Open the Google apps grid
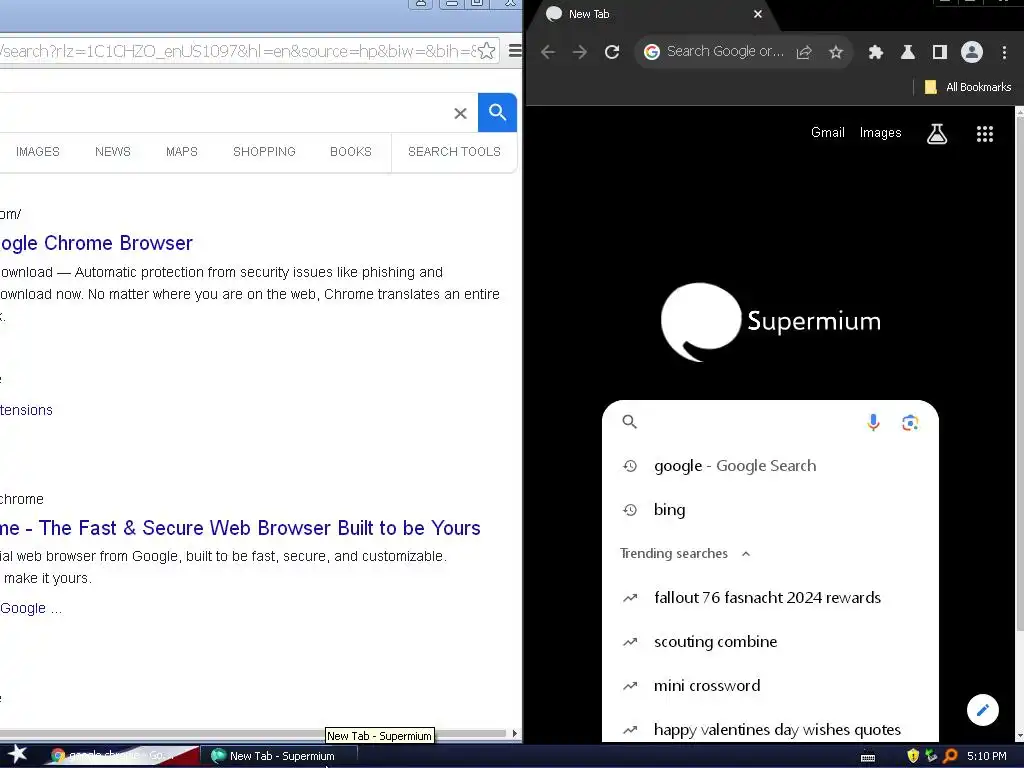 pyautogui.click(x=985, y=134)
